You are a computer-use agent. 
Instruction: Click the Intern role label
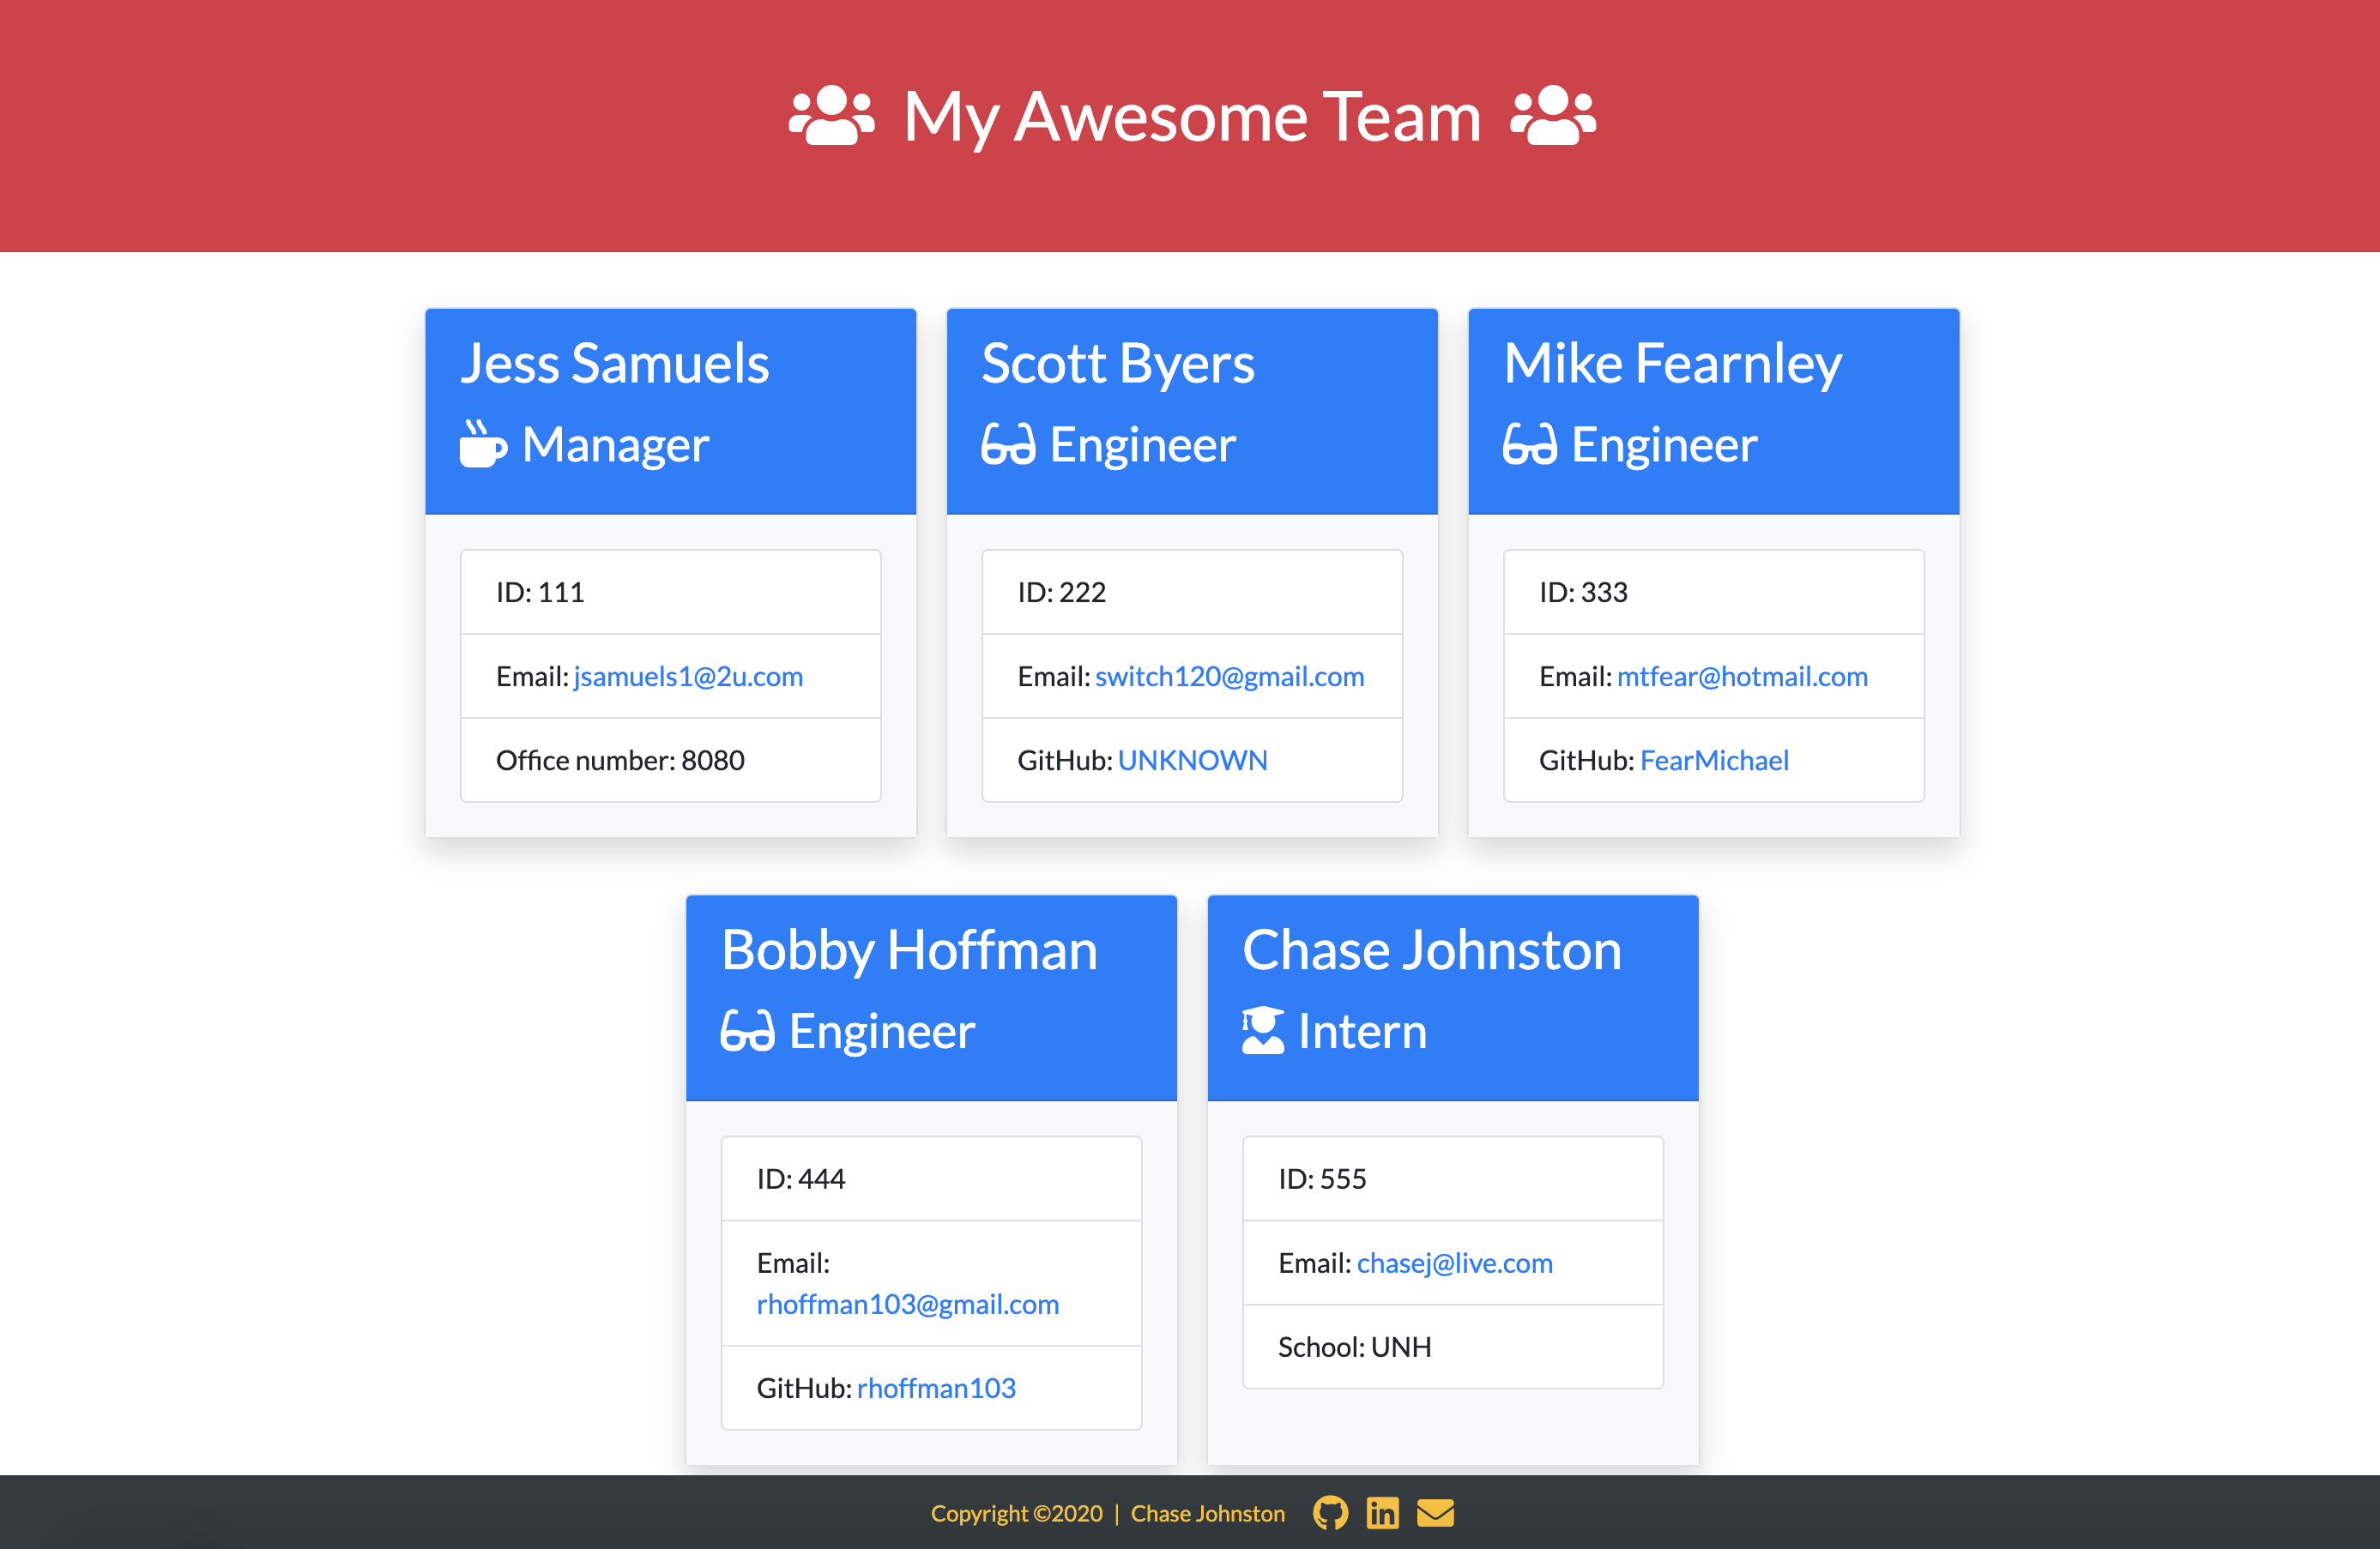pos(1362,1031)
